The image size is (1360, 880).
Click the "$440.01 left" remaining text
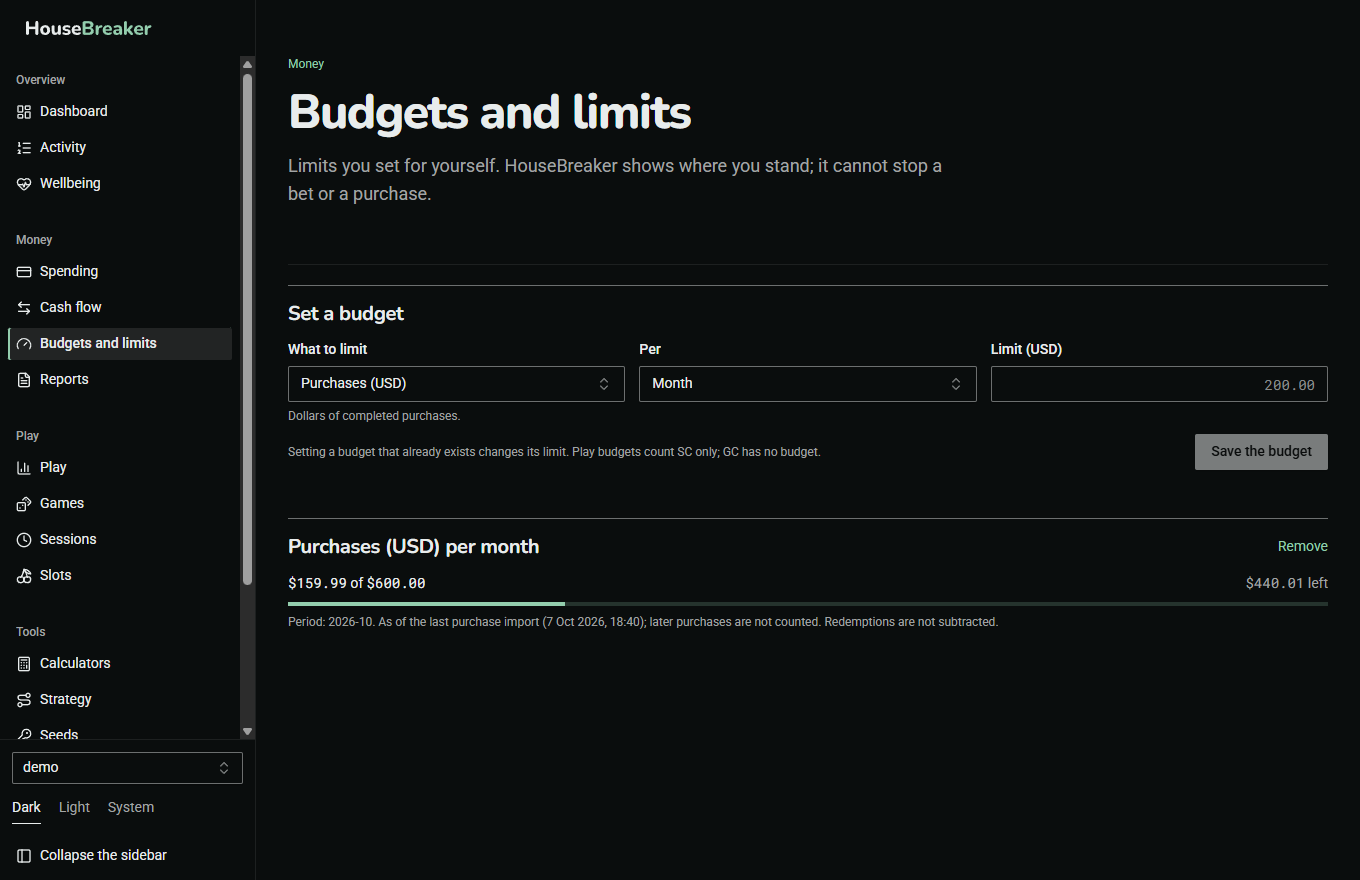[x=1287, y=583]
